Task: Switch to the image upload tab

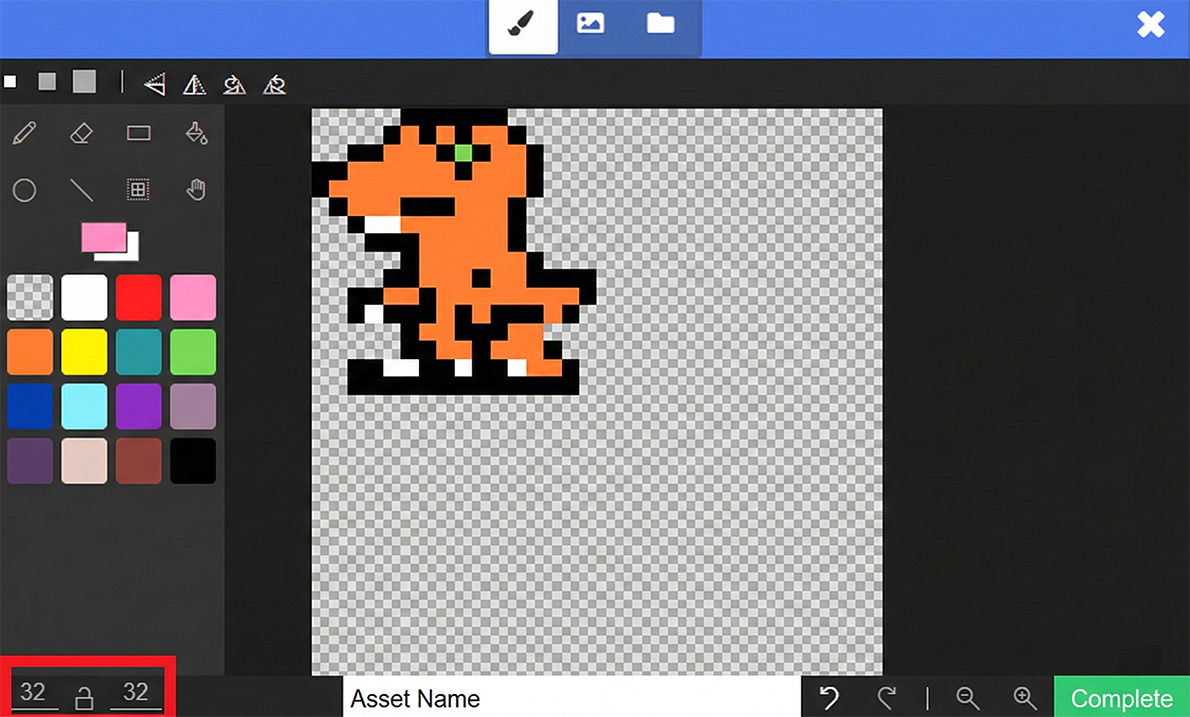Action: click(x=590, y=24)
